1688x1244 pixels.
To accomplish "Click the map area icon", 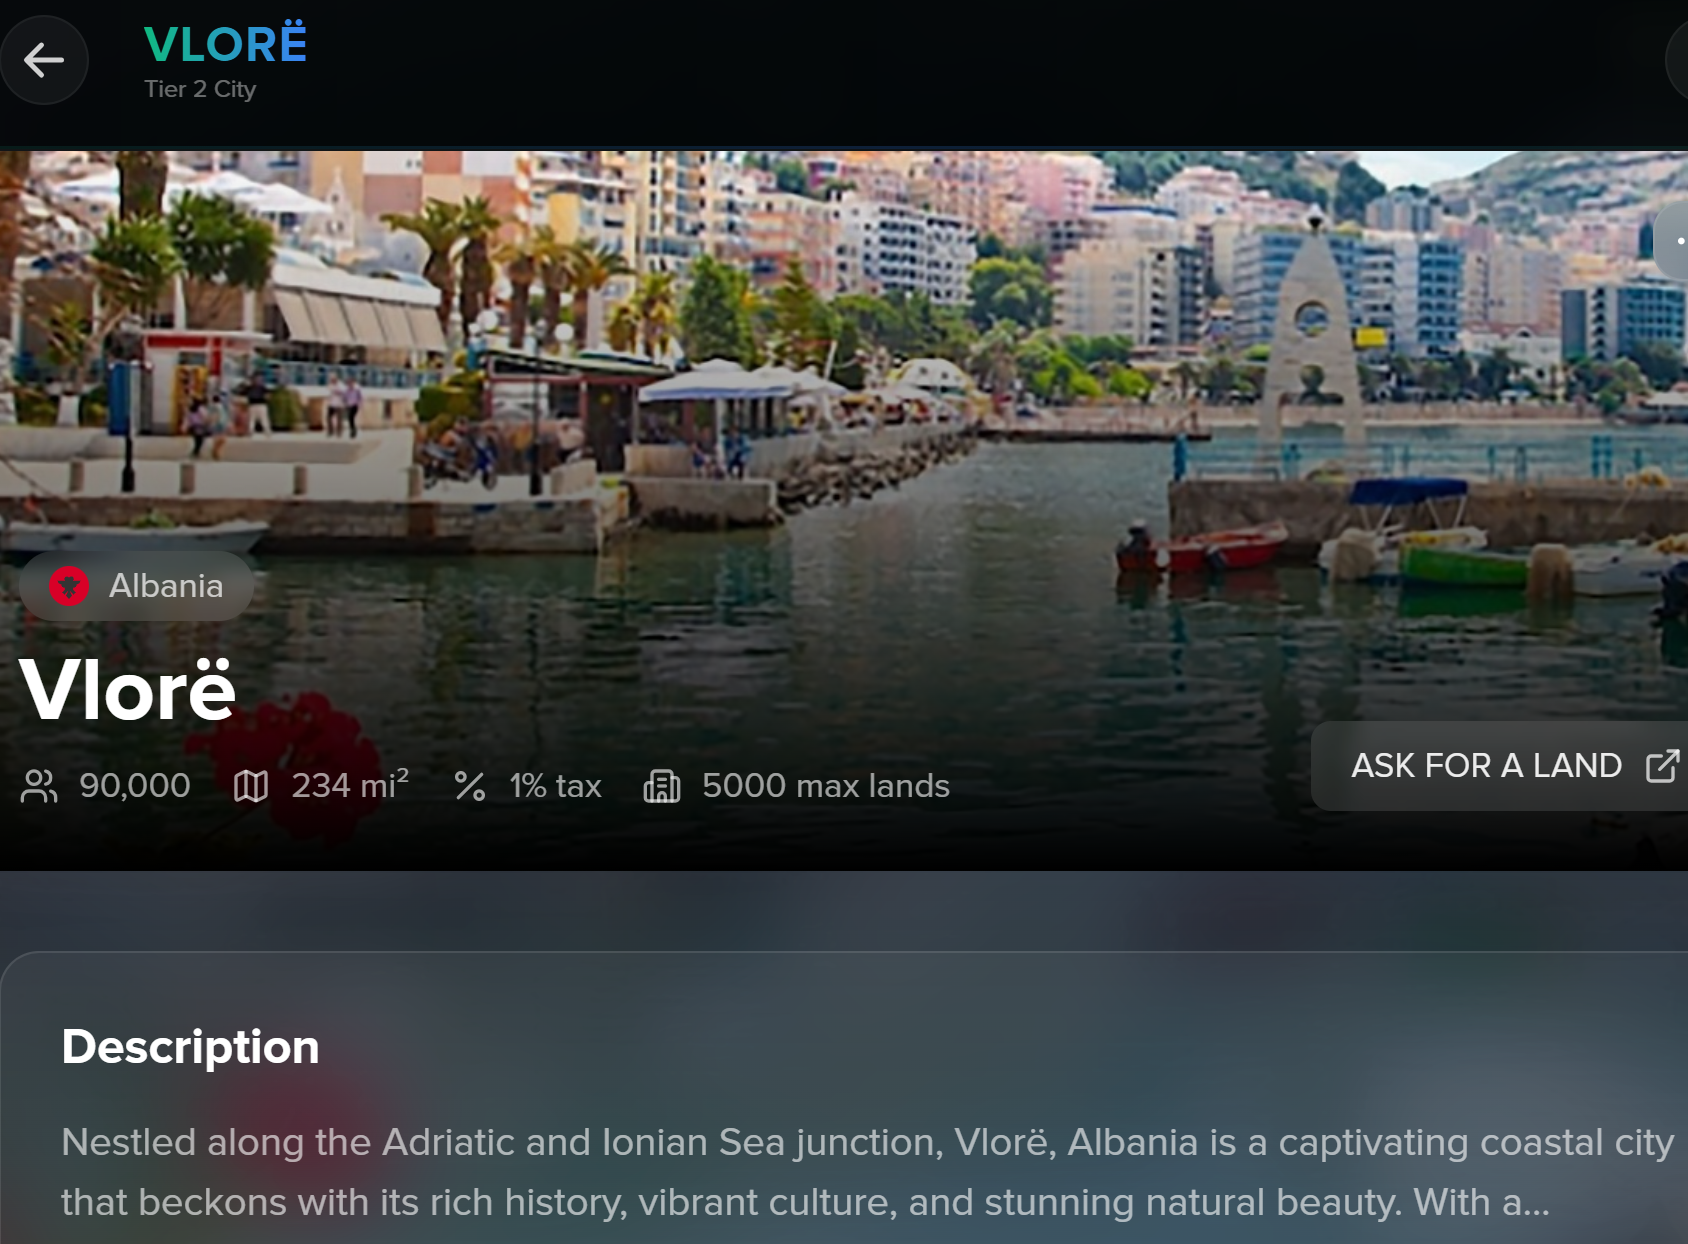I will coord(251,786).
